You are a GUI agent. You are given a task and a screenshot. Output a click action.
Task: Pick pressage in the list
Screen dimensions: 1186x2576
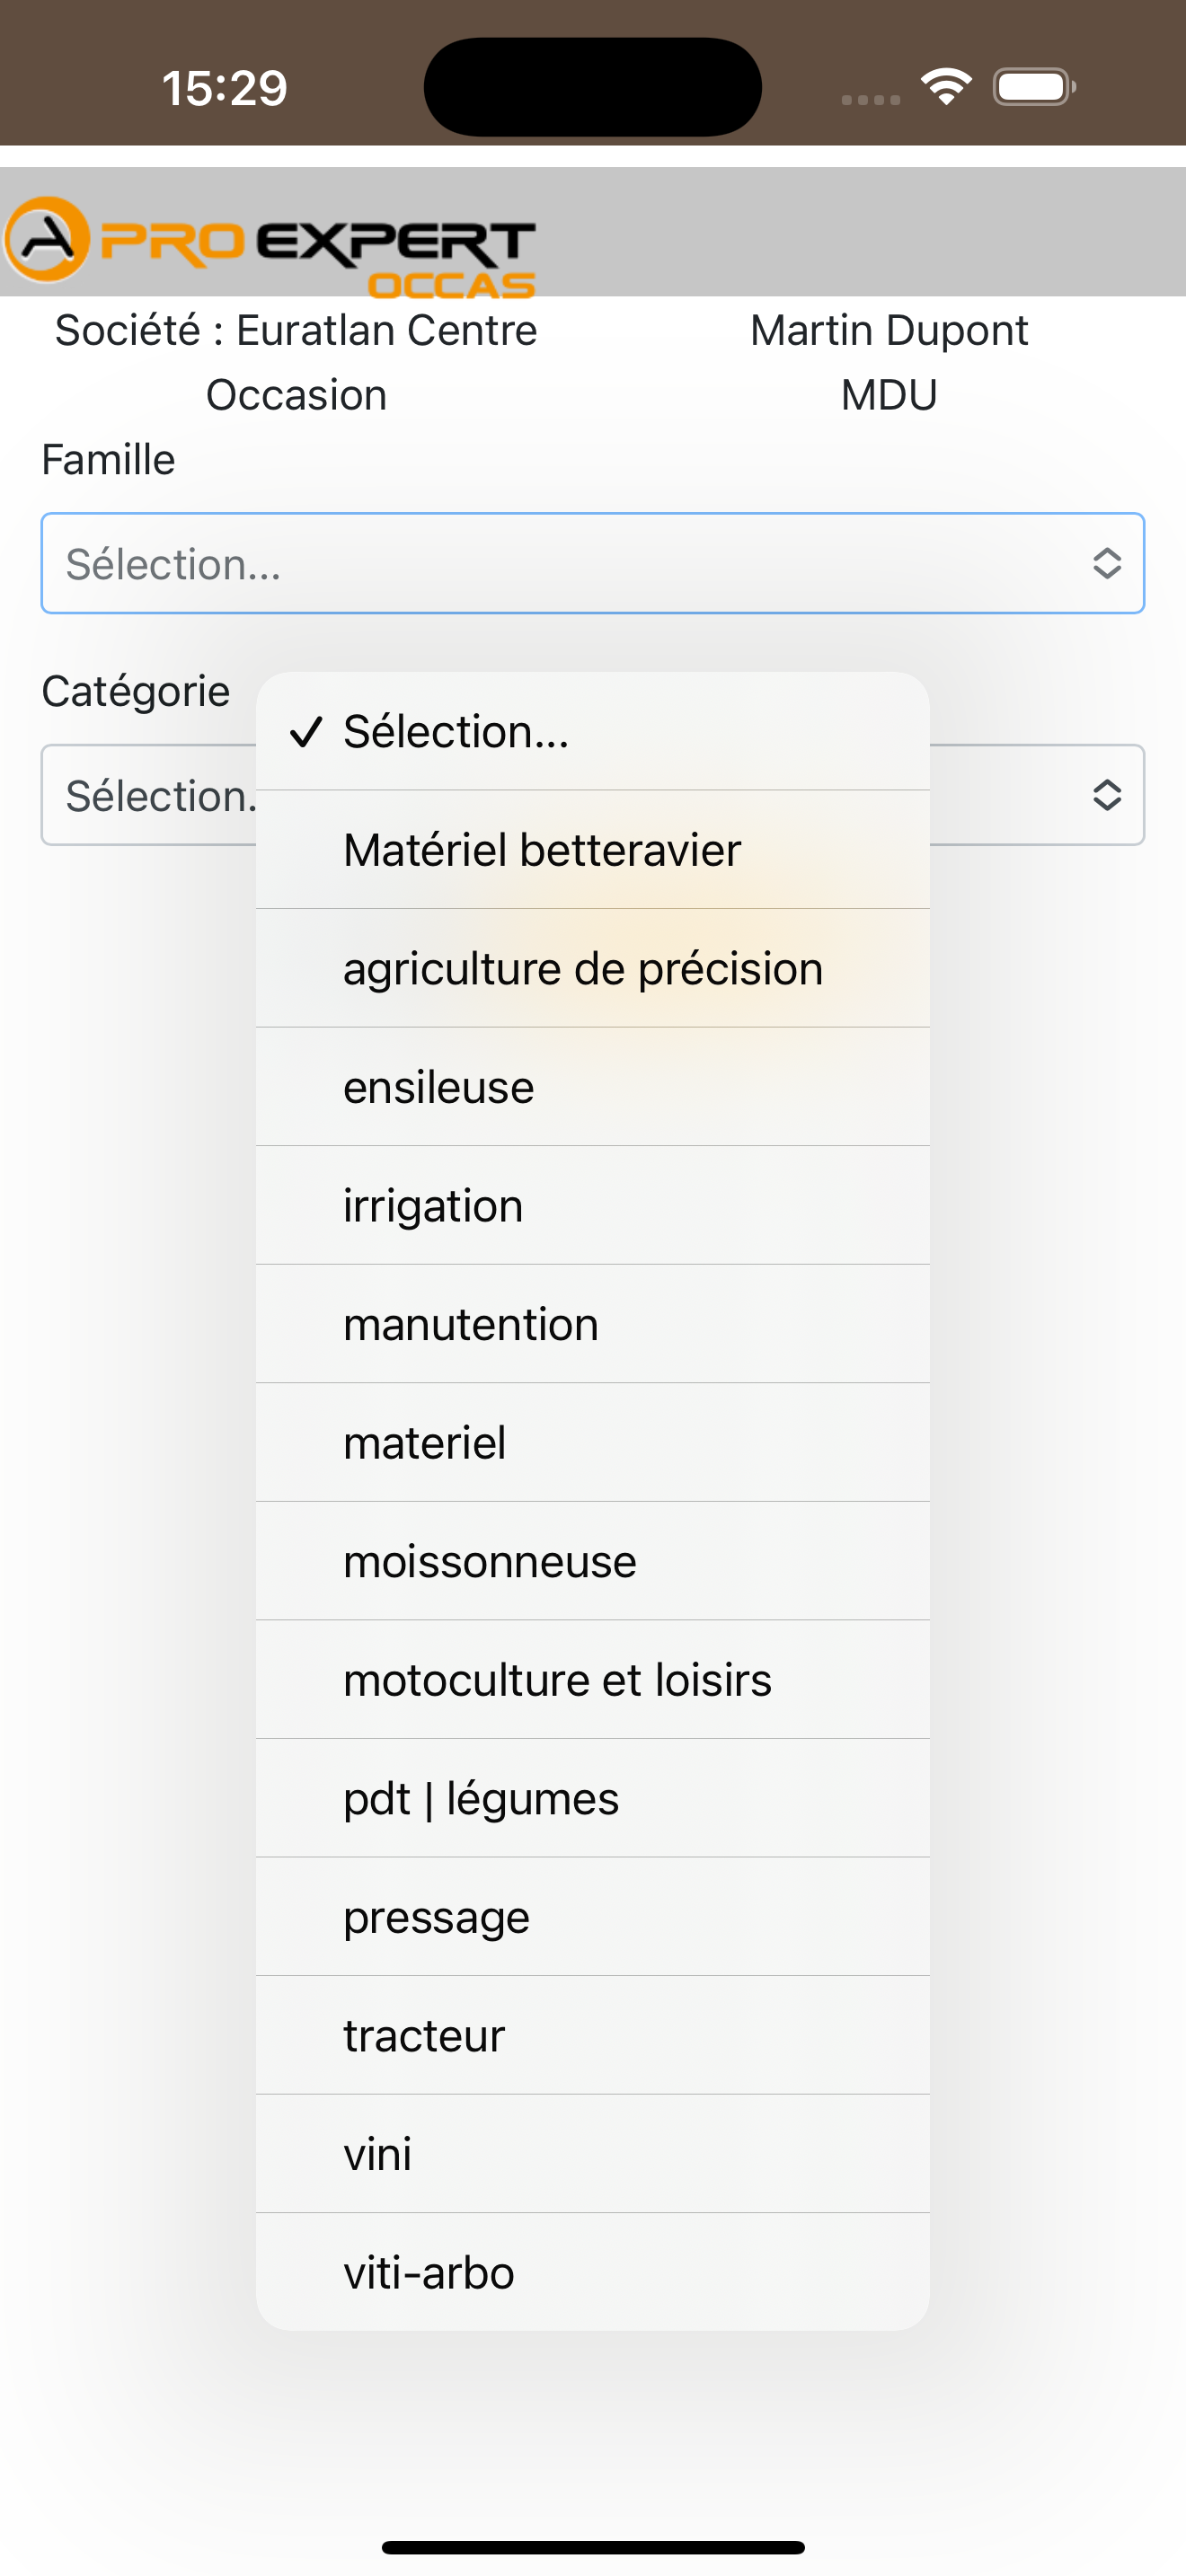pyautogui.click(x=593, y=1916)
